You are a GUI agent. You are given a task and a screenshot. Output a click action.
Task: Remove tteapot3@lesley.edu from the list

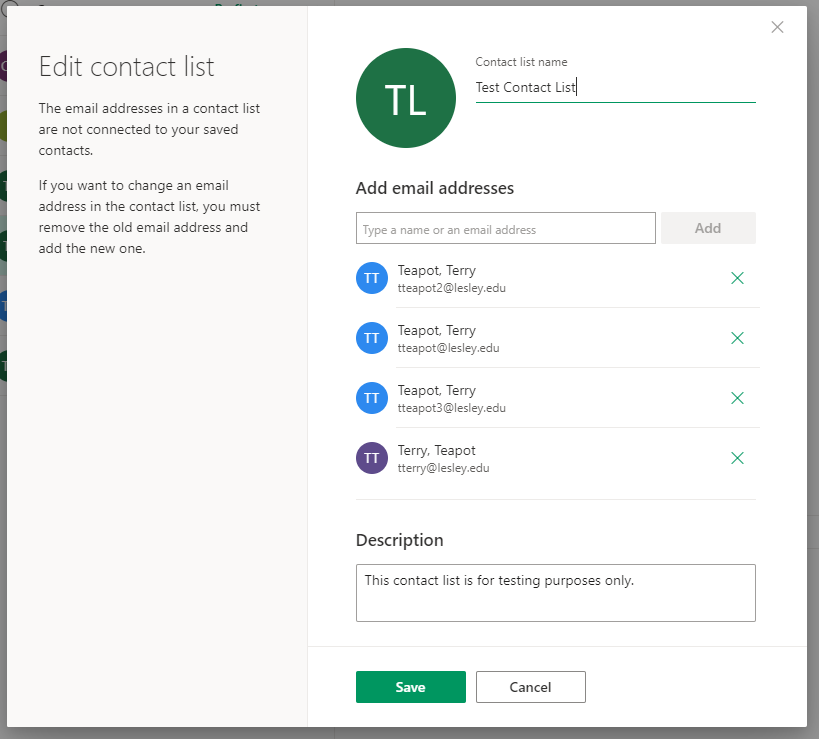click(x=737, y=398)
